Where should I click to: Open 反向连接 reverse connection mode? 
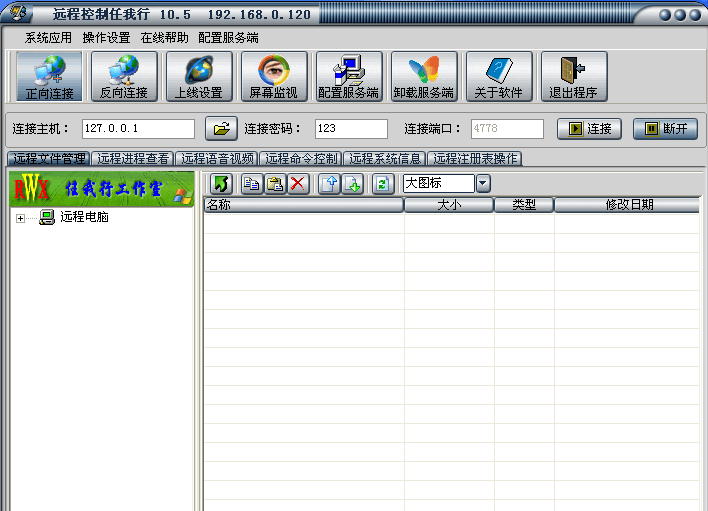click(x=124, y=76)
